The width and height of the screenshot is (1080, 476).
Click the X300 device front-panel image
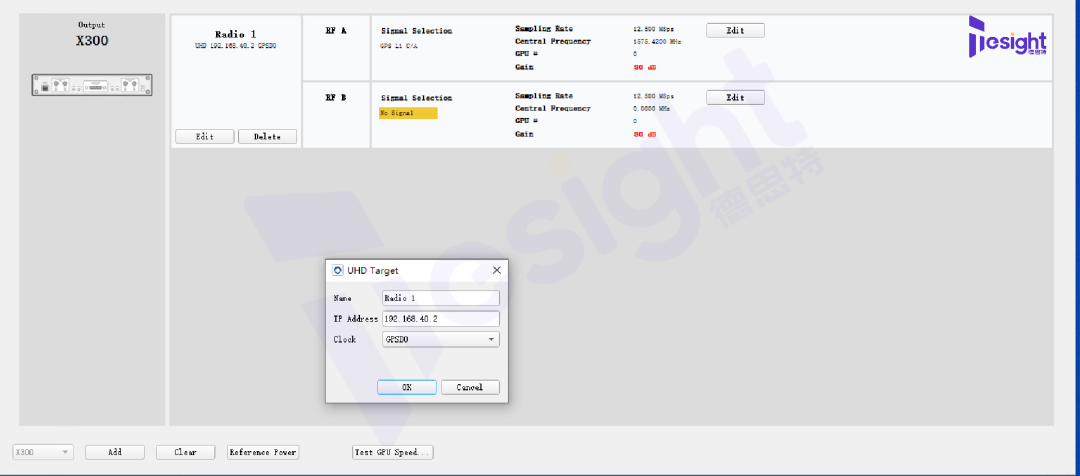(92, 85)
